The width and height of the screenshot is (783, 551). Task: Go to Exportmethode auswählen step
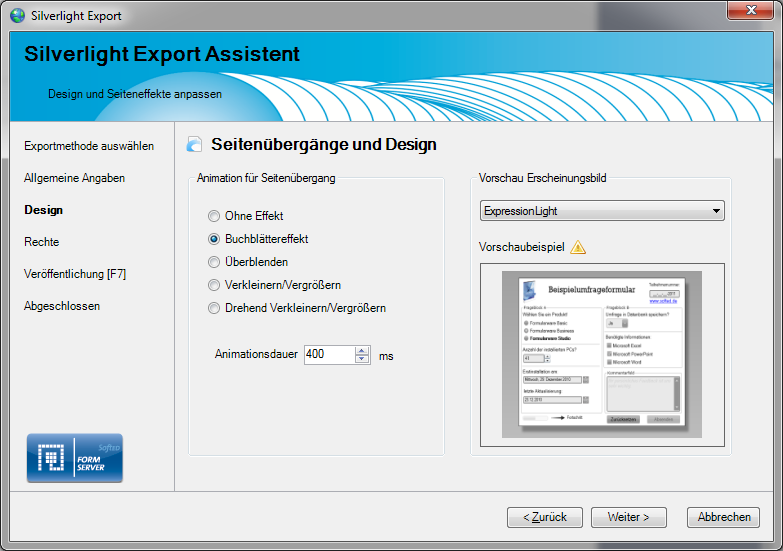tap(89, 146)
